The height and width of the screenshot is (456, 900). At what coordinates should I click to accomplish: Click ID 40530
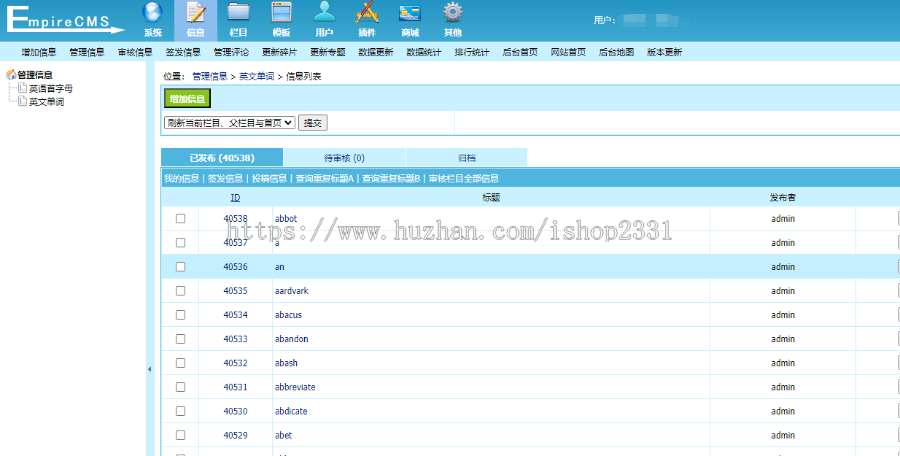(x=235, y=411)
